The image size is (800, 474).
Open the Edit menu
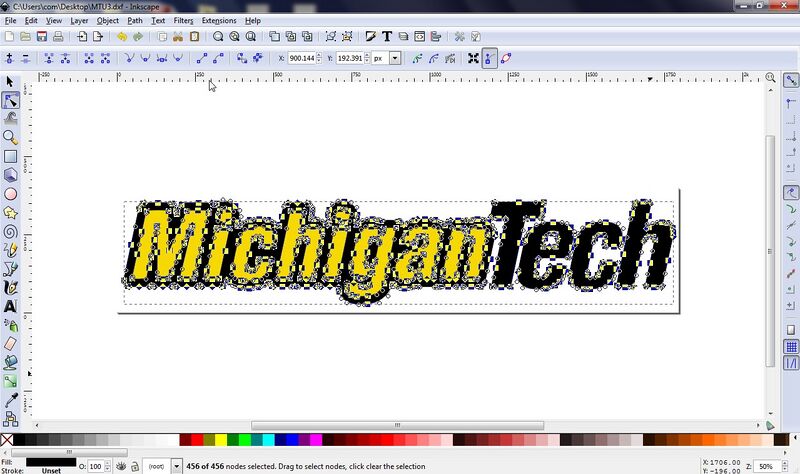[31, 20]
